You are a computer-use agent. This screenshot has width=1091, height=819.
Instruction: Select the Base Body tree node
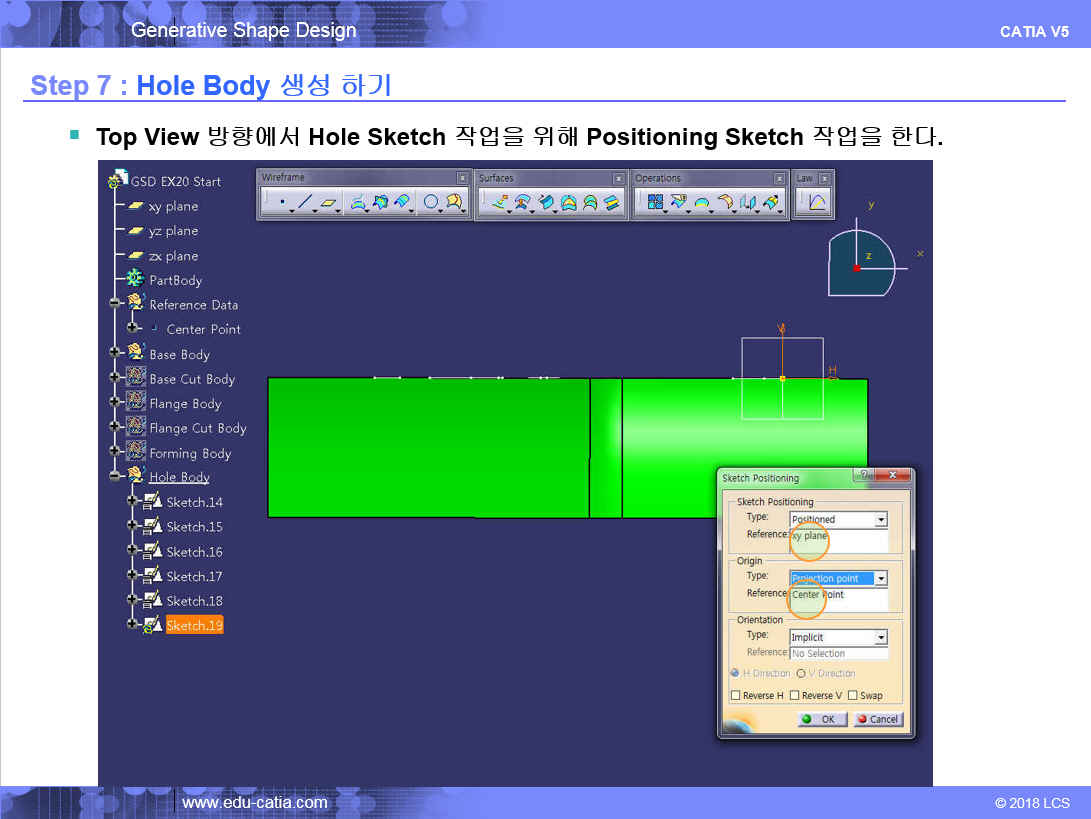[179, 354]
